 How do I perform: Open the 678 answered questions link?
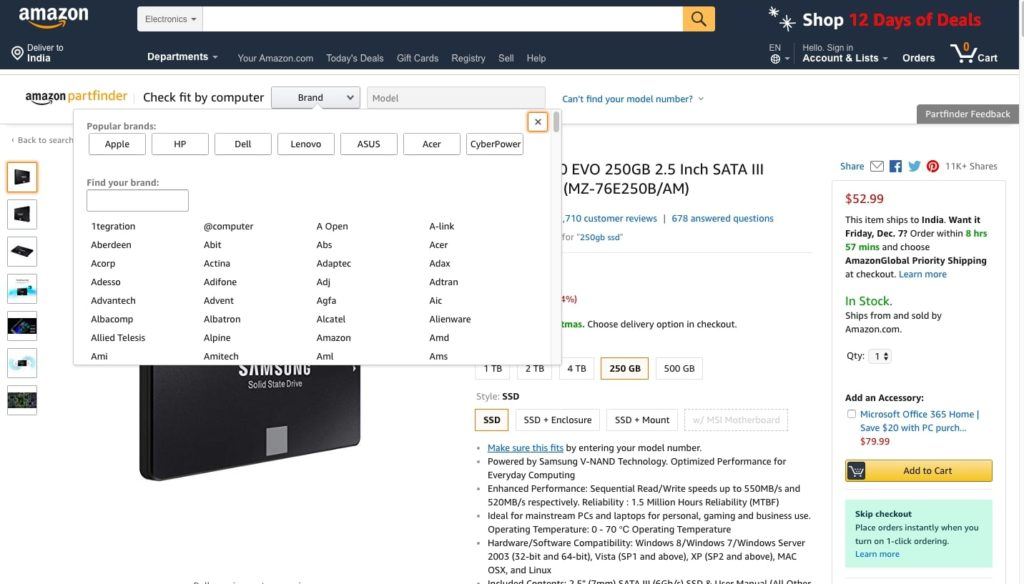click(721, 218)
